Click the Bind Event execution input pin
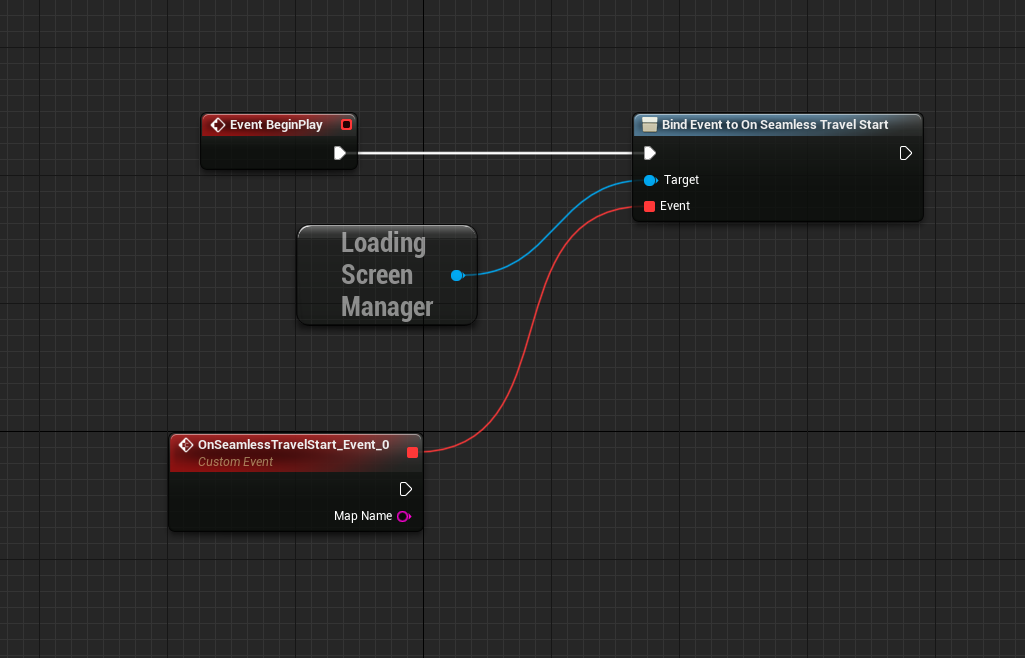Viewport: 1025px width, 658px height. pos(650,153)
